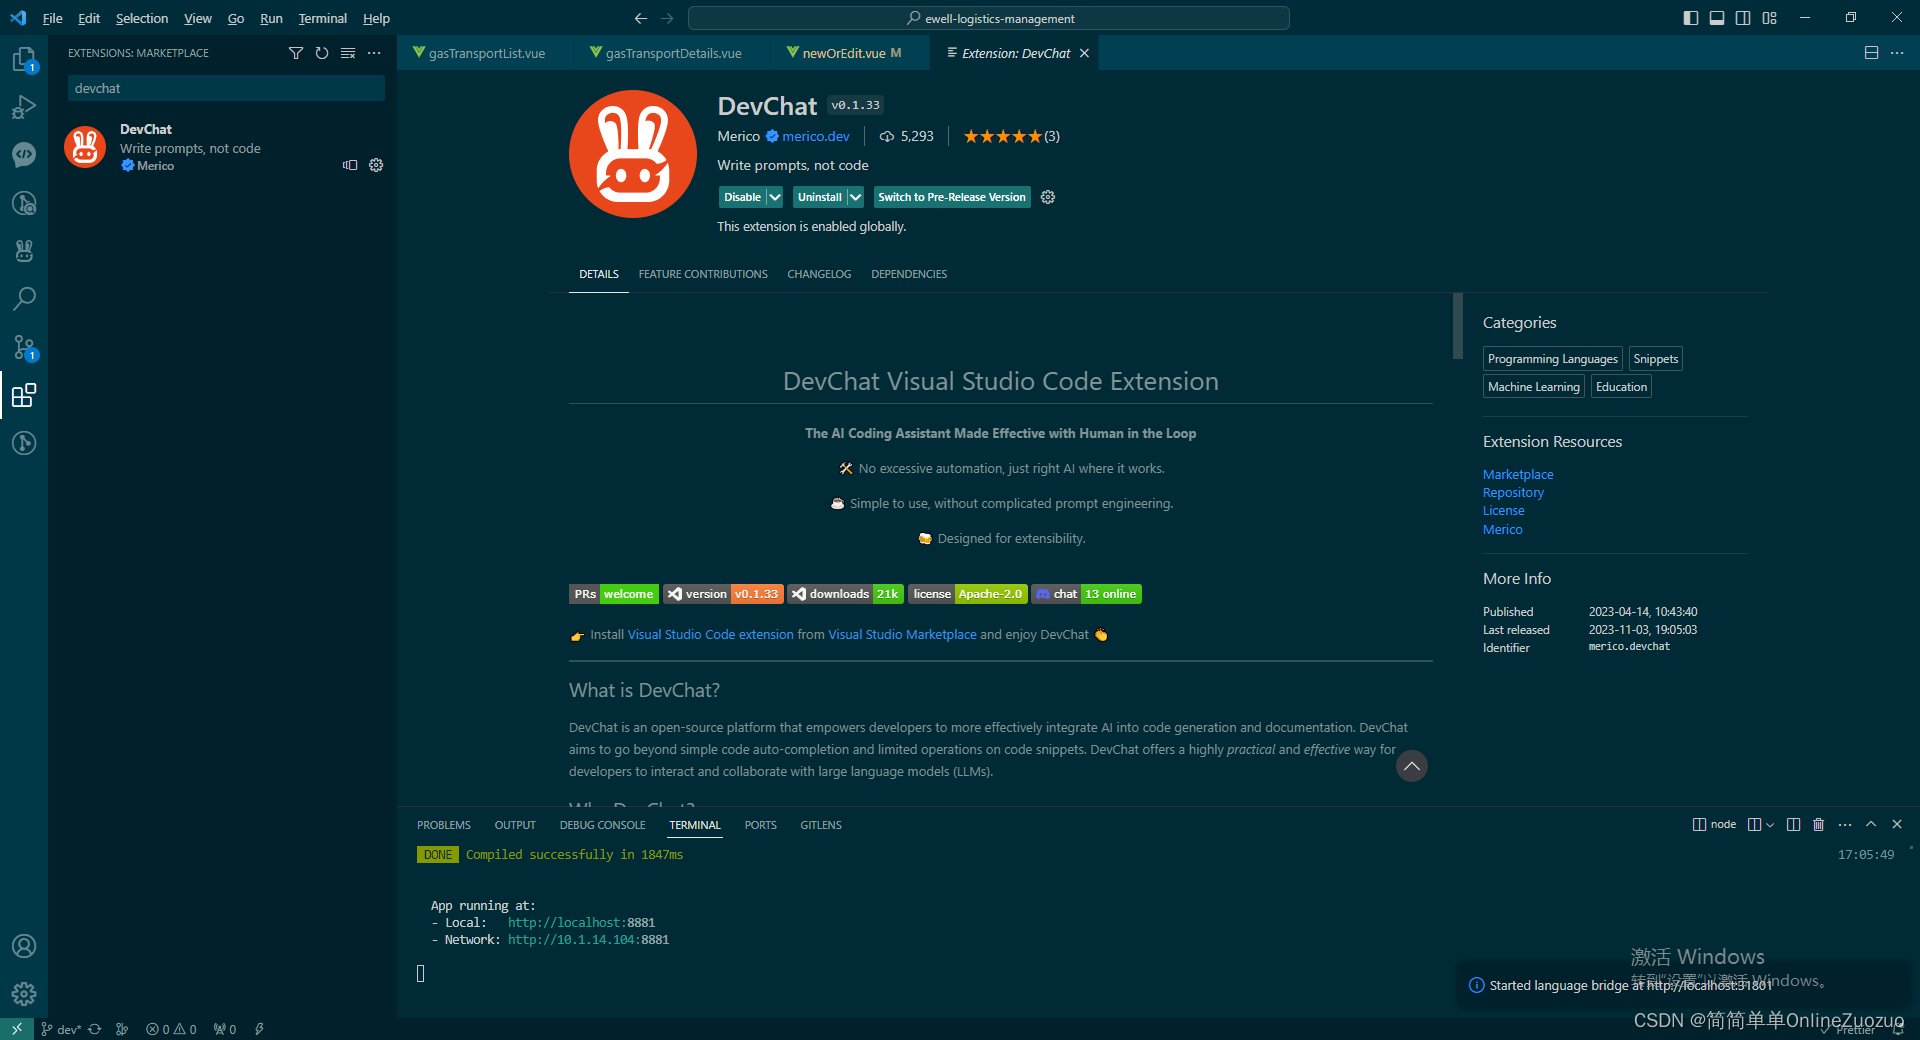The image size is (1920, 1040).
Task: Switch to the GitLens panel tab
Action: pyautogui.click(x=821, y=825)
